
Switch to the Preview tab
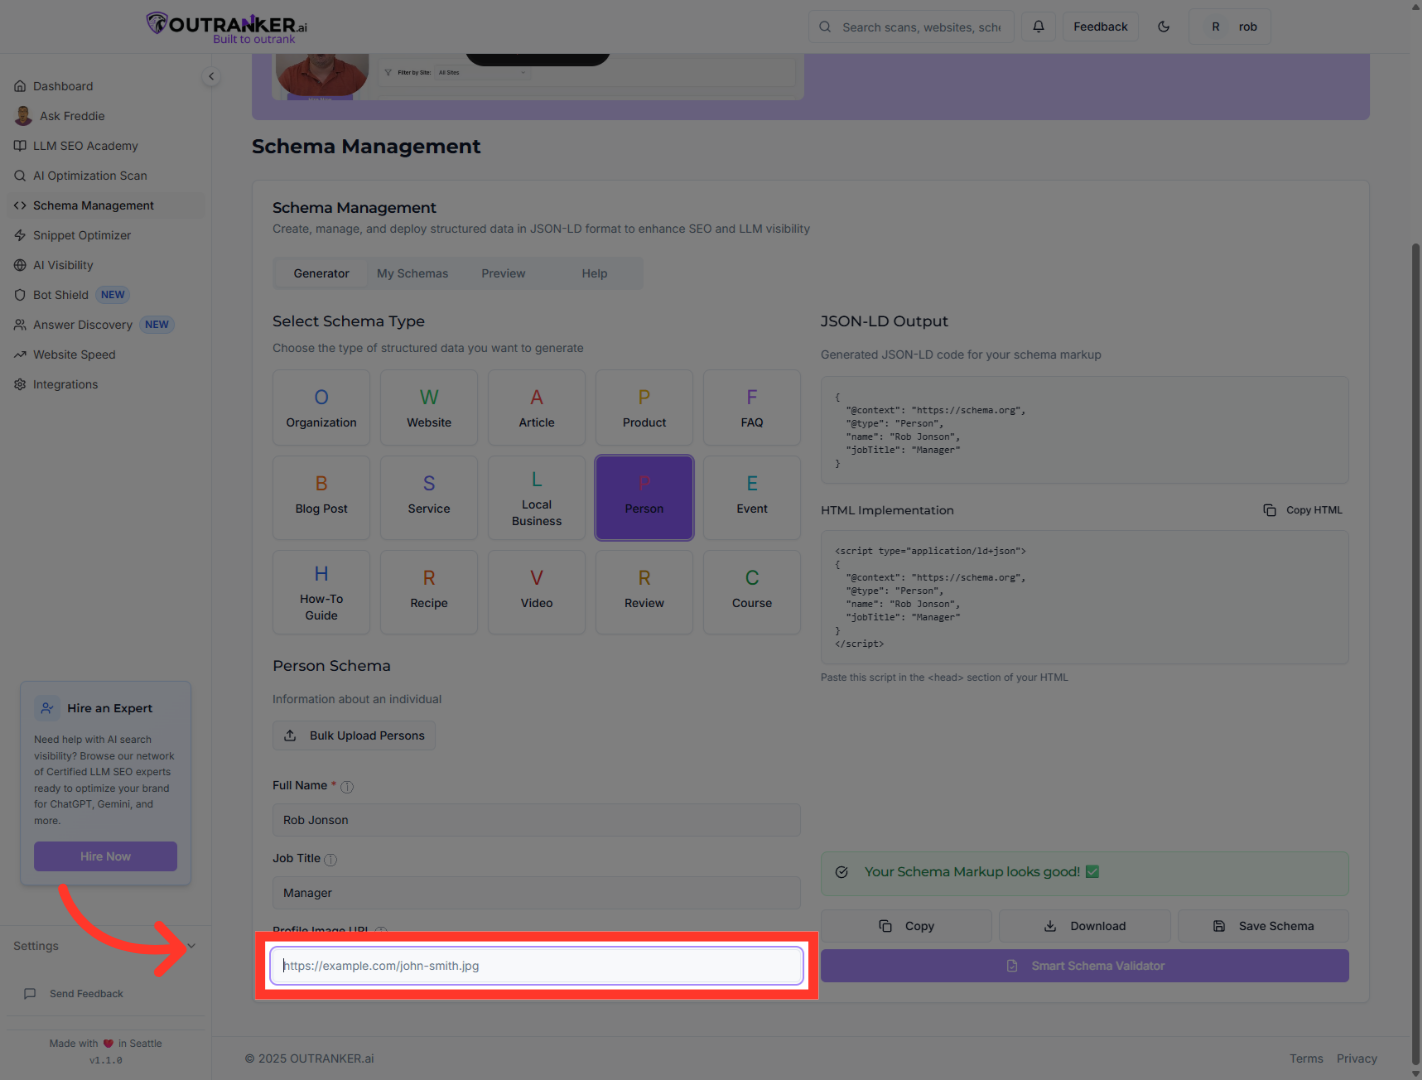click(503, 274)
